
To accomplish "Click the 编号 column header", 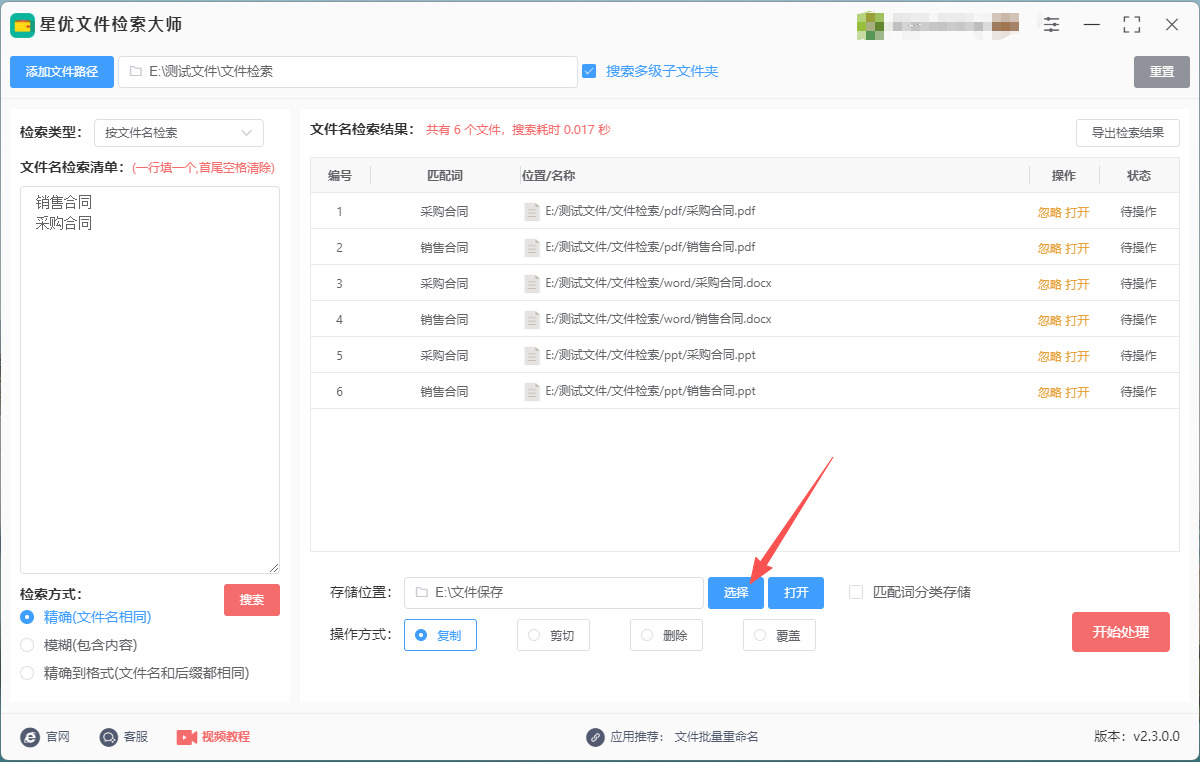I will [x=340, y=175].
